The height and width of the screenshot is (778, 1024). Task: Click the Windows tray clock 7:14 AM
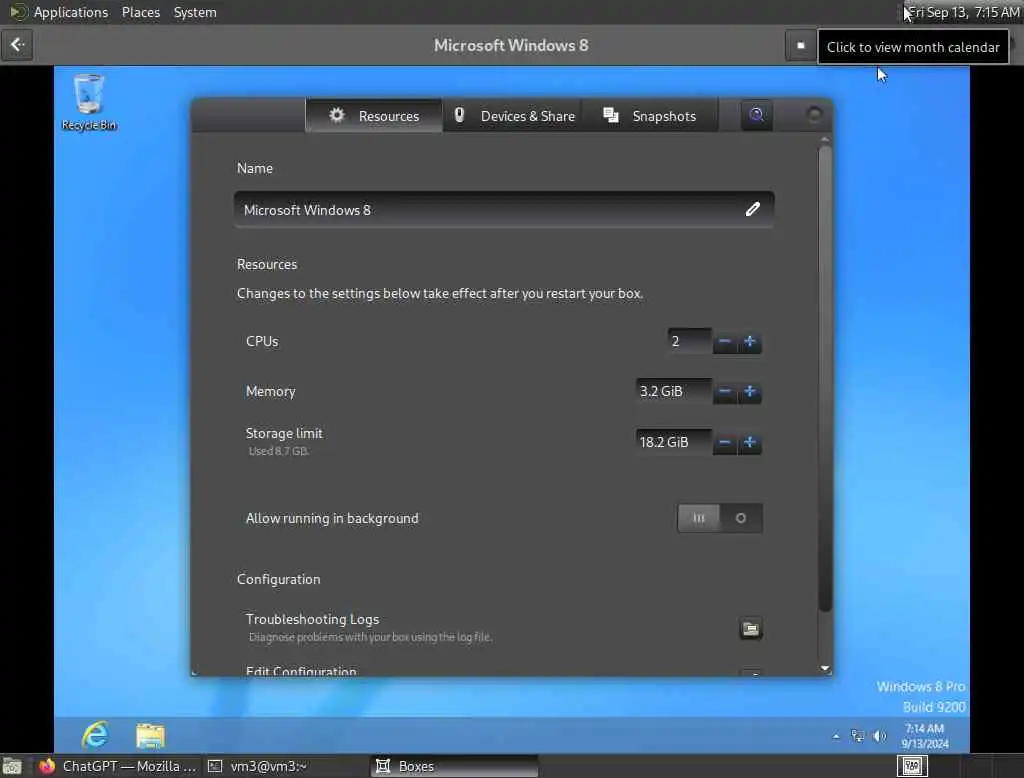point(924,736)
